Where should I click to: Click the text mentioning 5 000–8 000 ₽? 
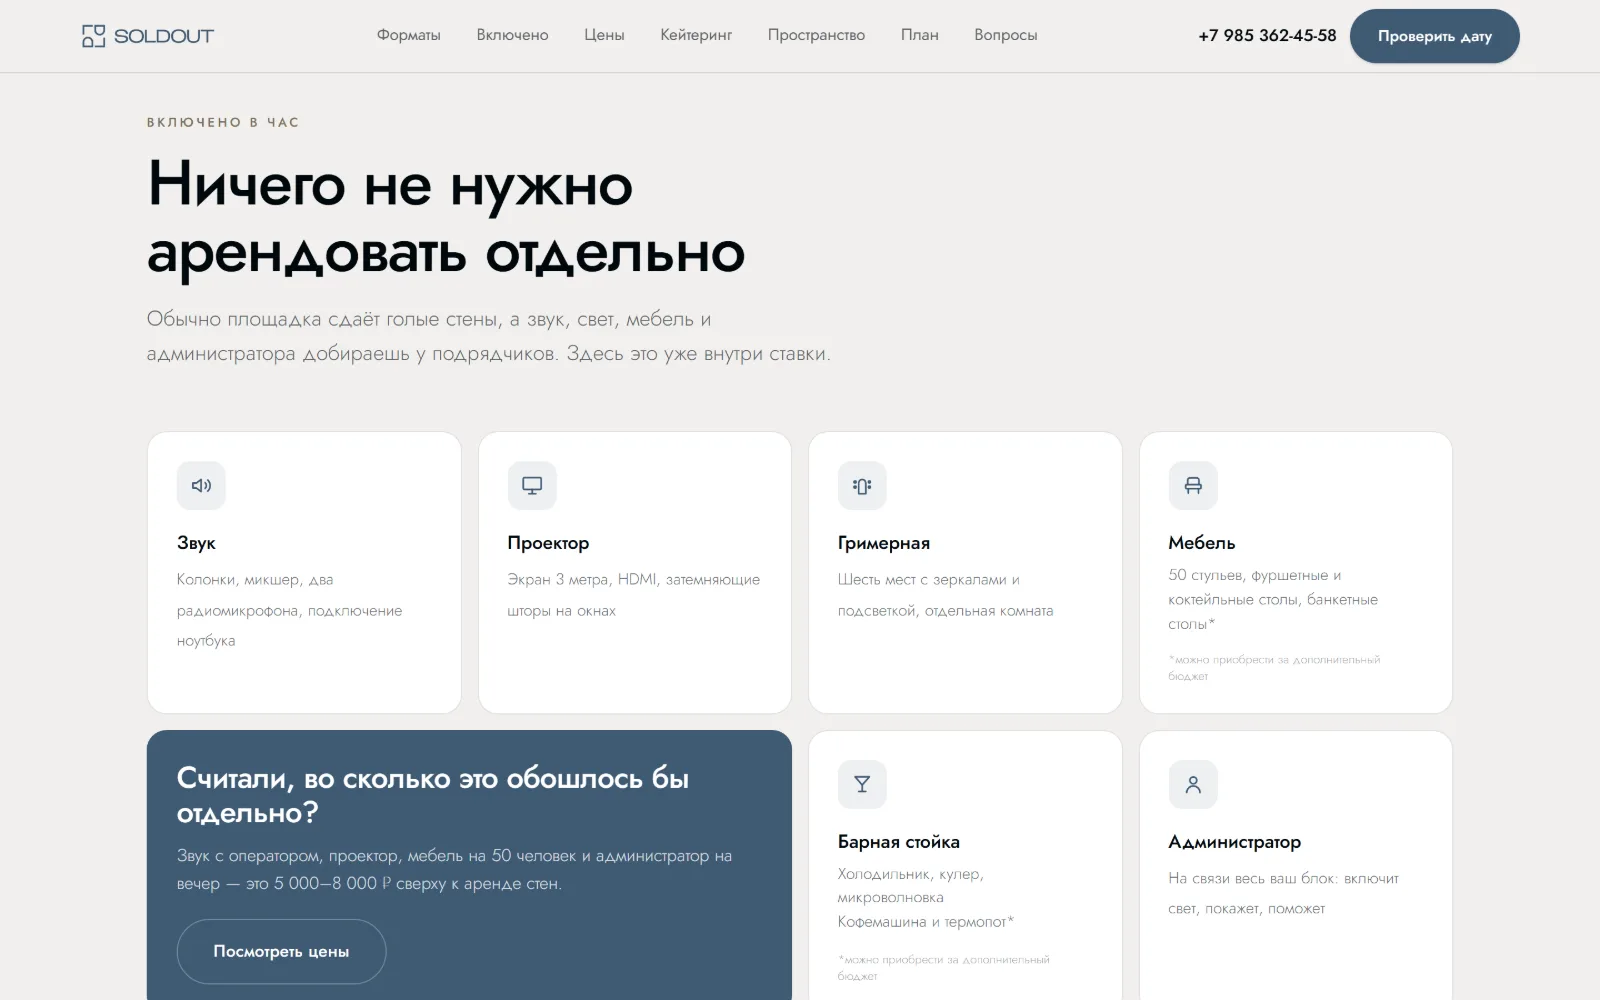pyautogui.click(x=454, y=870)
